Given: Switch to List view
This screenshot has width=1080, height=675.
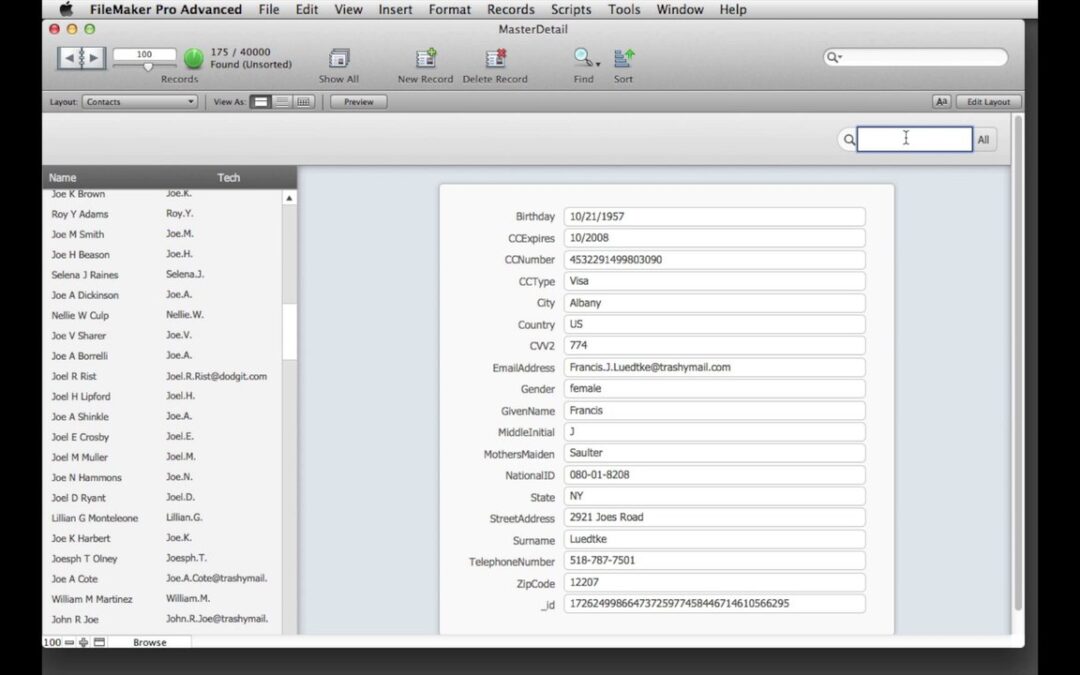Looking at the screenshot, I should point(282,102).
